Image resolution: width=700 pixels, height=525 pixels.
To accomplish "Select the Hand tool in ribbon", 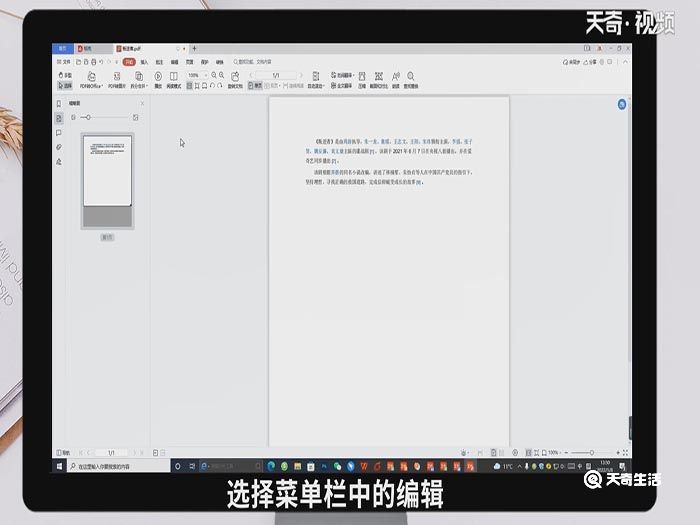I will pyautogui.click(x=65, y=75).
